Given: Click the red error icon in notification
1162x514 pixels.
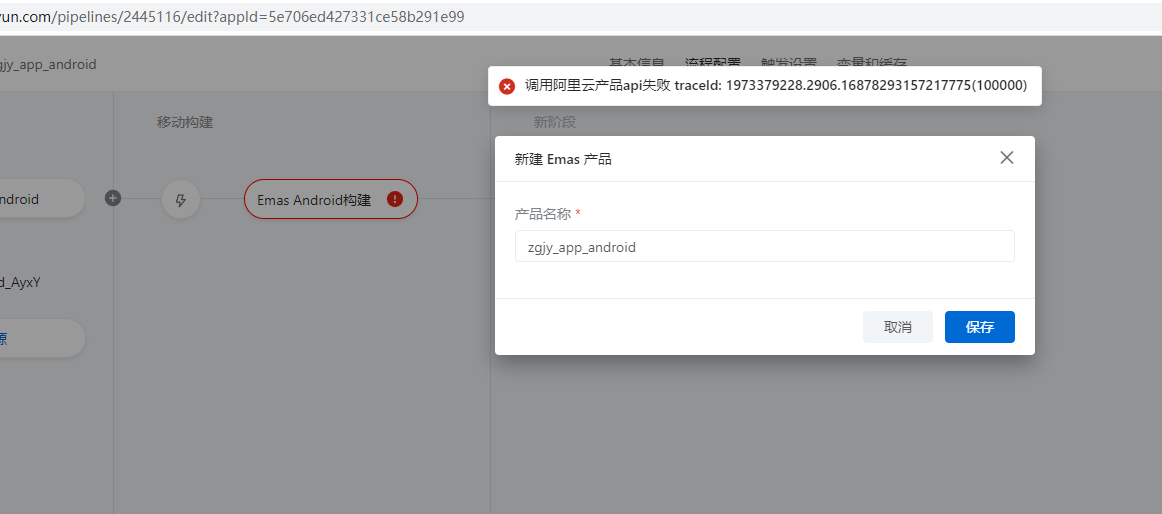Looking at the screenshot, I should point(507,87).
